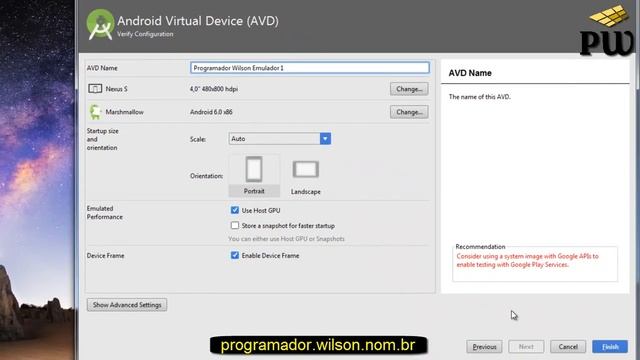Click the Device Frame label
This screenshot has width=640, height=360.
[105, 256]
